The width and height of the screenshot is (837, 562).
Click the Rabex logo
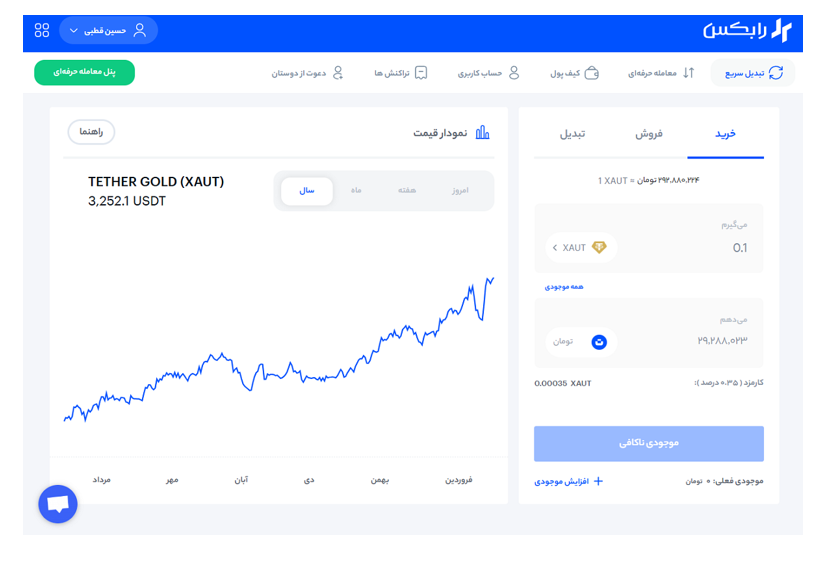[746, 31]
